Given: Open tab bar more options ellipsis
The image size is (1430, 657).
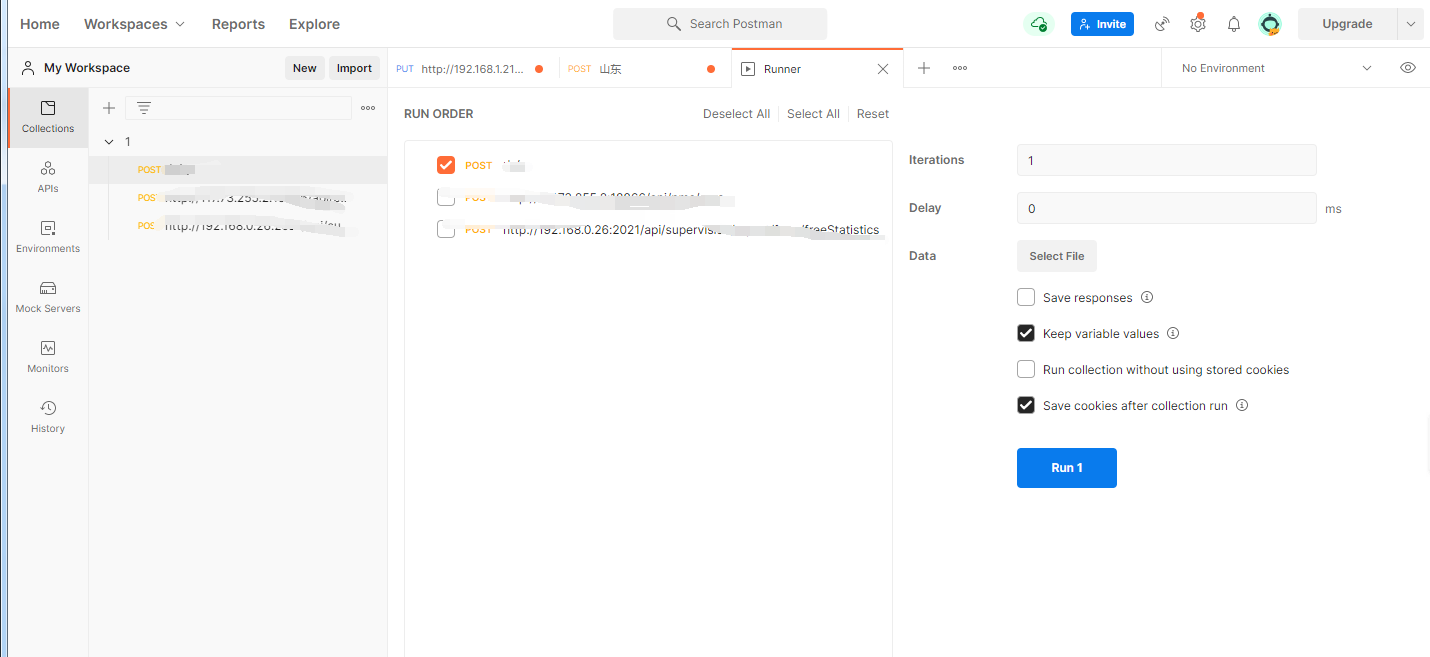Looking at the screenshot, I should click(x=960, y=68).
